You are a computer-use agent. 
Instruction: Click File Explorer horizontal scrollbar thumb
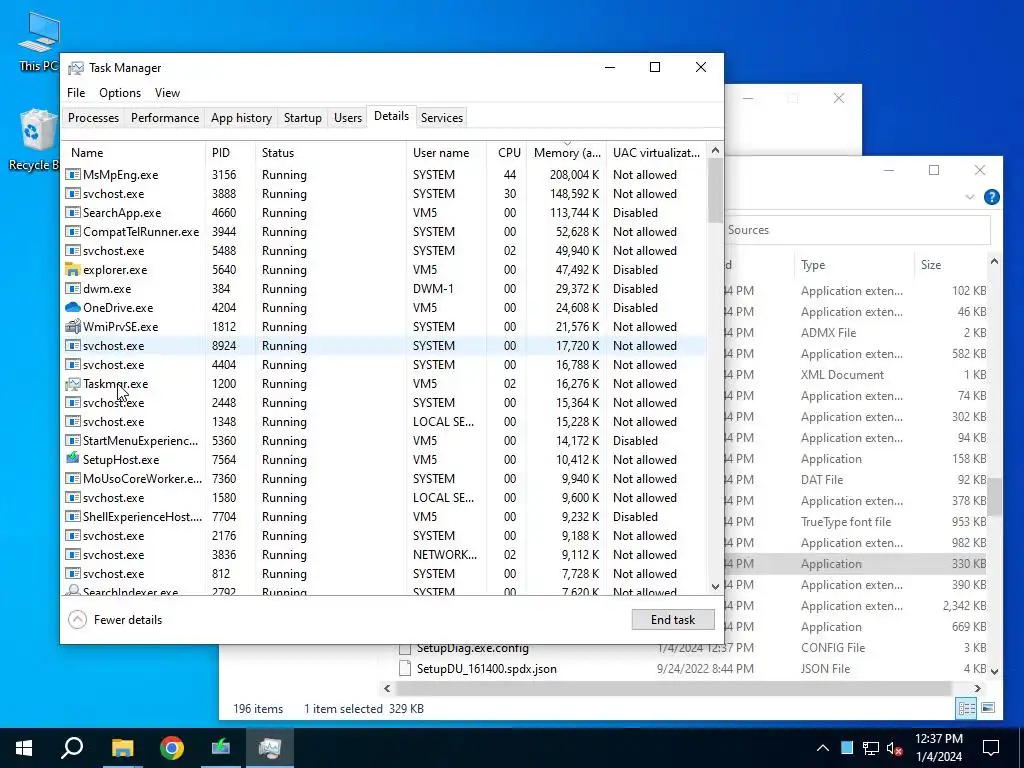[x=673, y=688]
